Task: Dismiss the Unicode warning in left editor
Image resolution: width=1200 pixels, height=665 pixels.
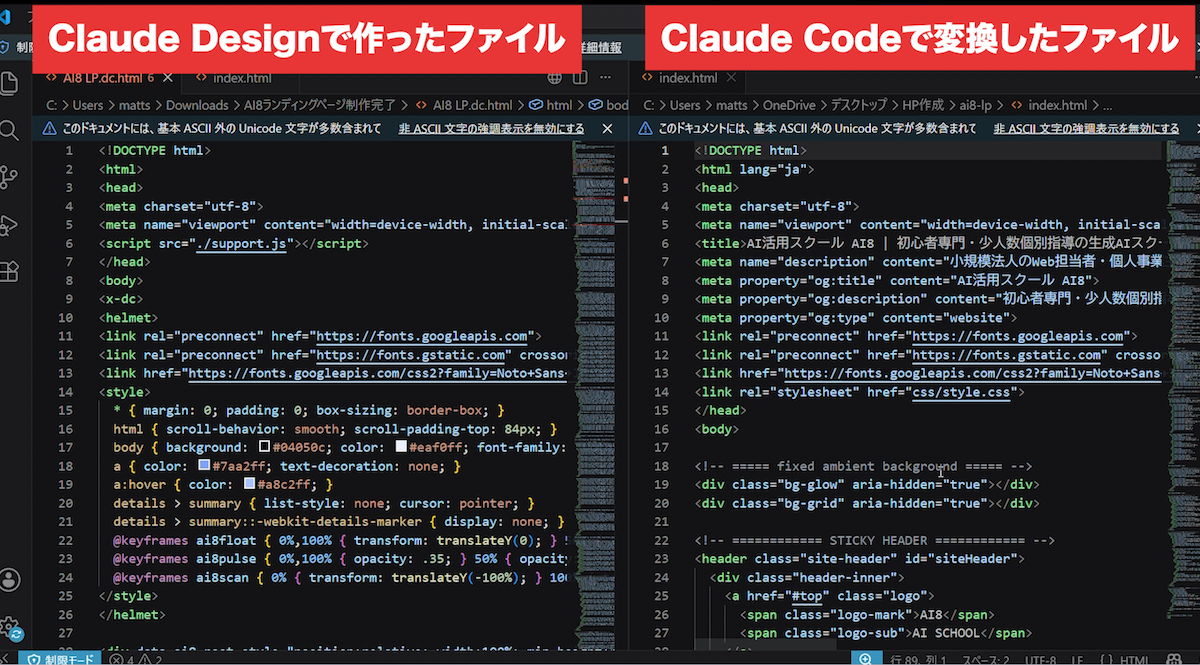Action: tap(607, 128)
